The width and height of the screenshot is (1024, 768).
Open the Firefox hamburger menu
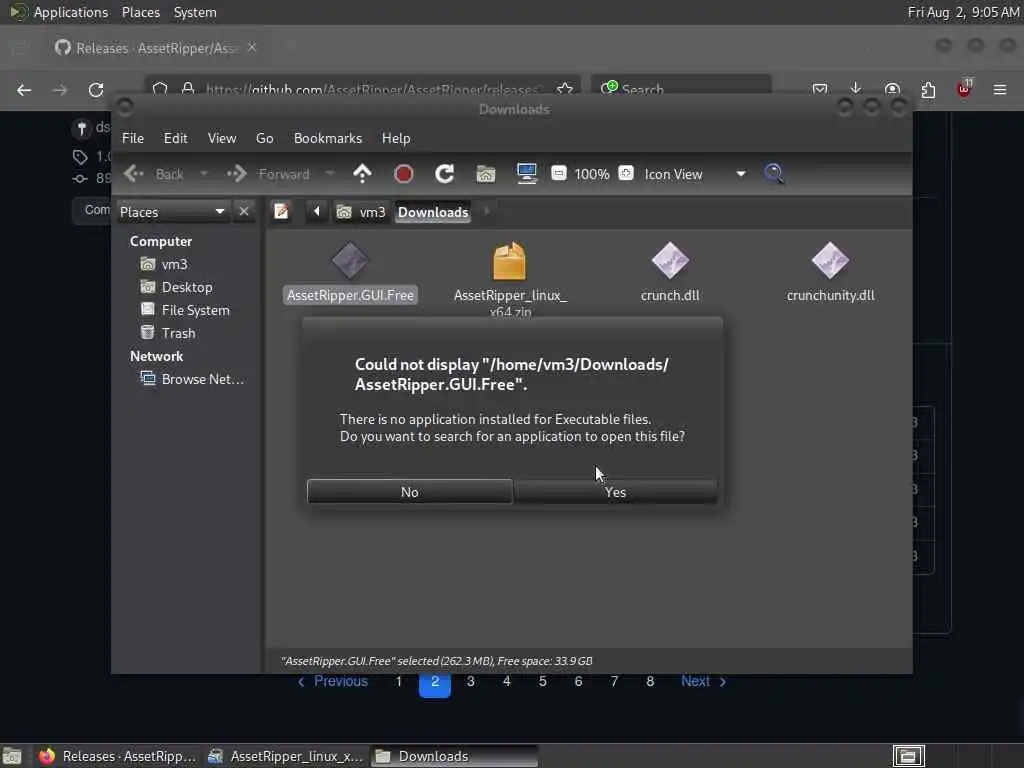pyautogui.click(x=1000, y=89)
